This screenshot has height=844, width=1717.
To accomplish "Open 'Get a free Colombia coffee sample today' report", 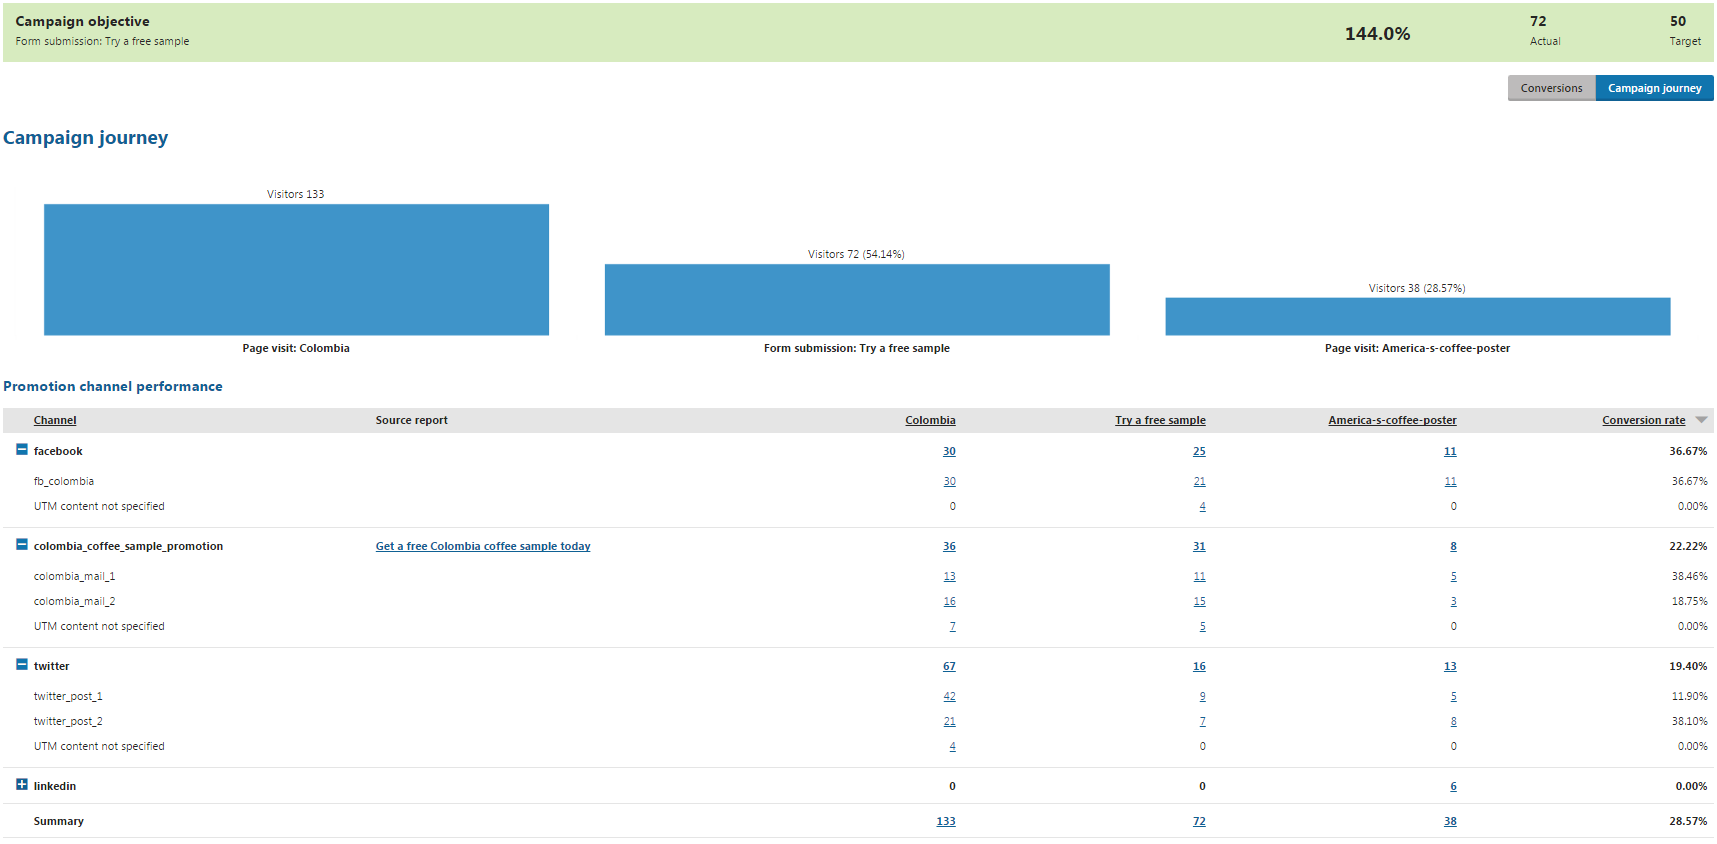I will (482, 546).
